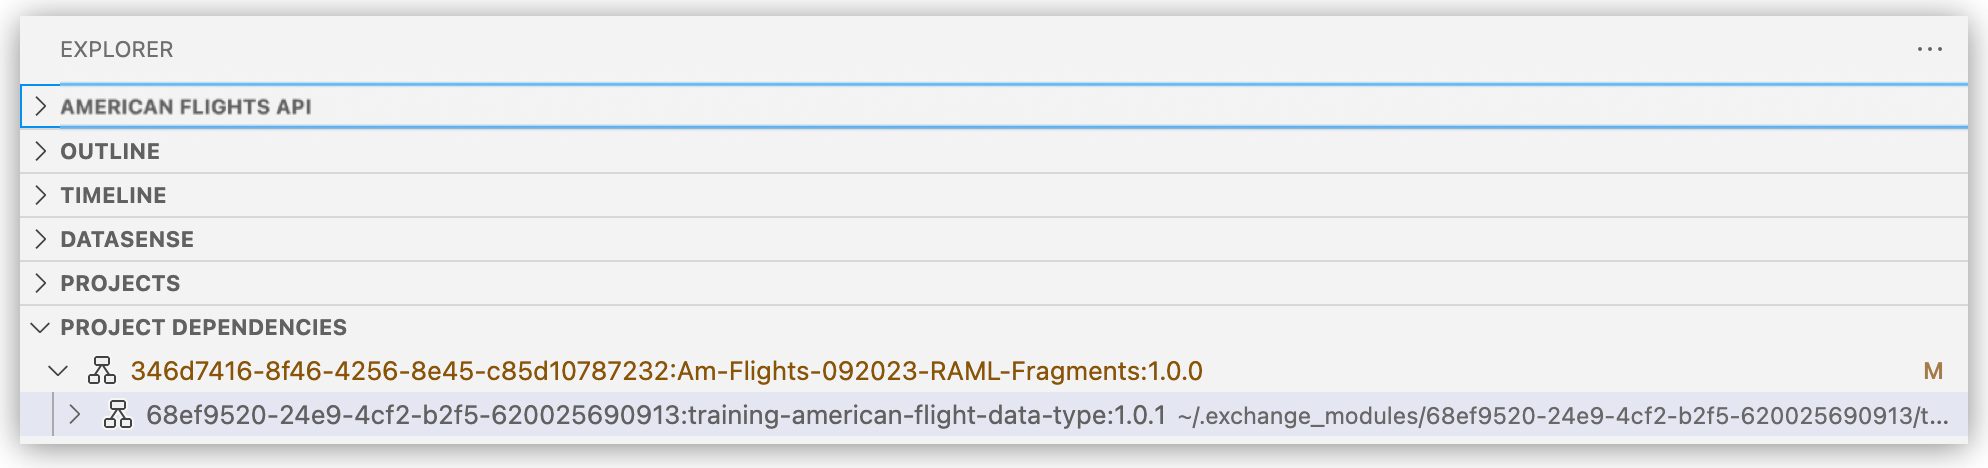This screenshot has width=1988, height=468.
Task: Select the OUTLINE header label
Action: [110, 151]
